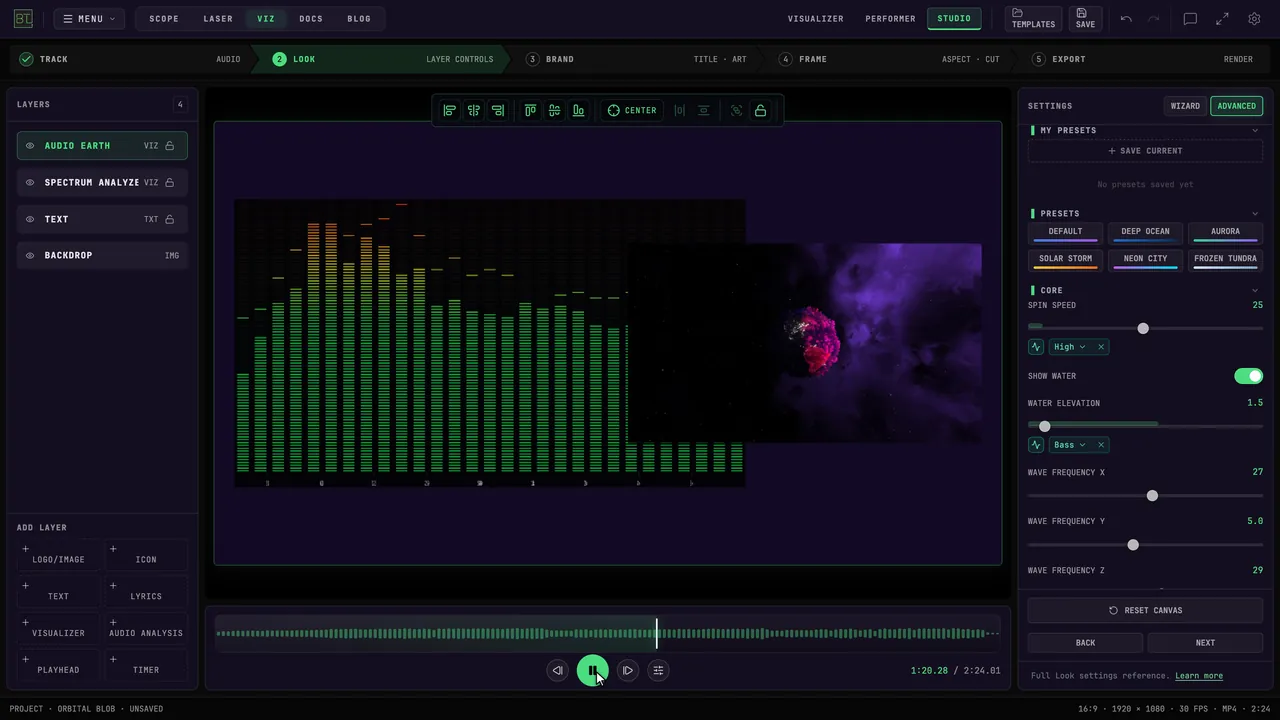Click audio-reactive icon under Spin Speed

tap(1036, 347)
